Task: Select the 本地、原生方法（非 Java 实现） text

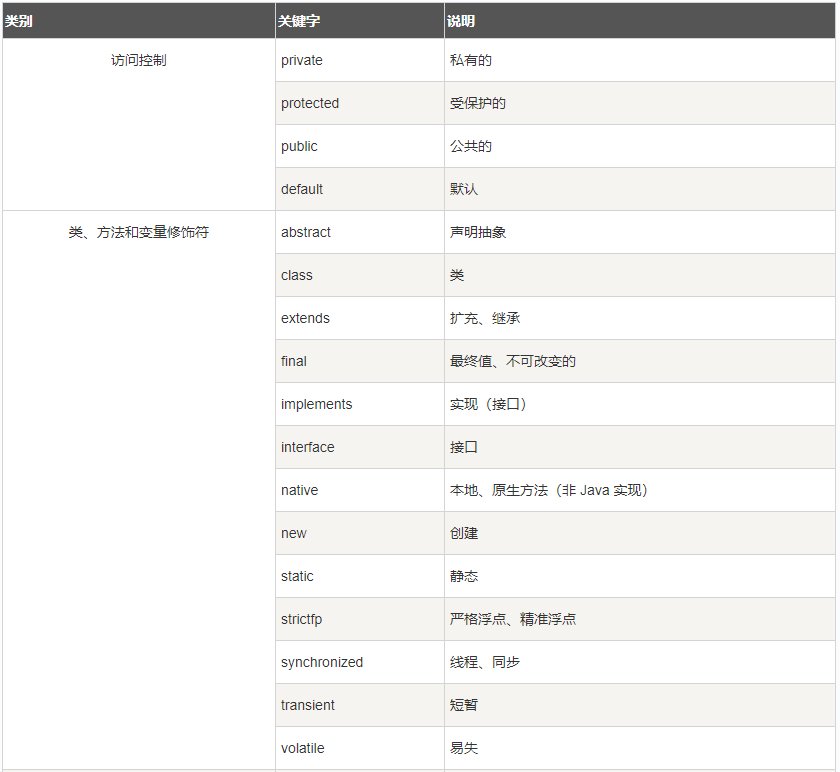Action: (550, 490)
